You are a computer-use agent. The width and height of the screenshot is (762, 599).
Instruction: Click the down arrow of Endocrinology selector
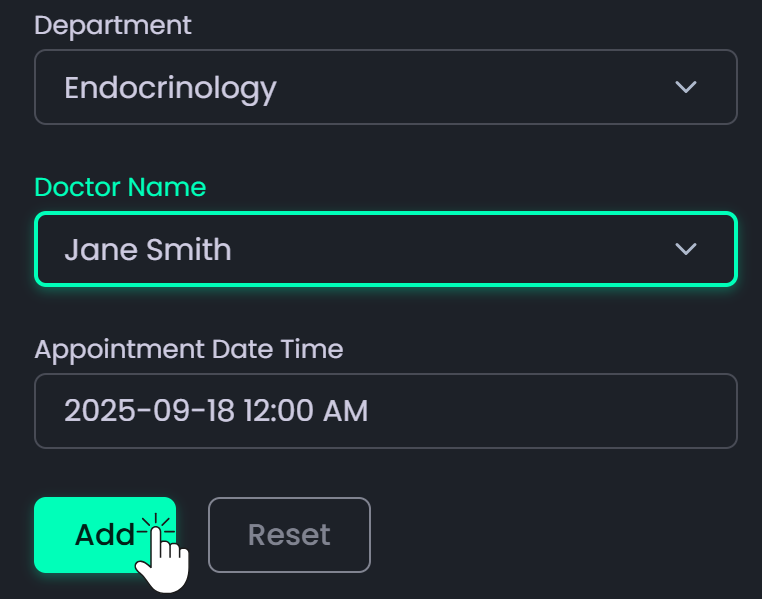pyautogui.click(x=685, y=87)
